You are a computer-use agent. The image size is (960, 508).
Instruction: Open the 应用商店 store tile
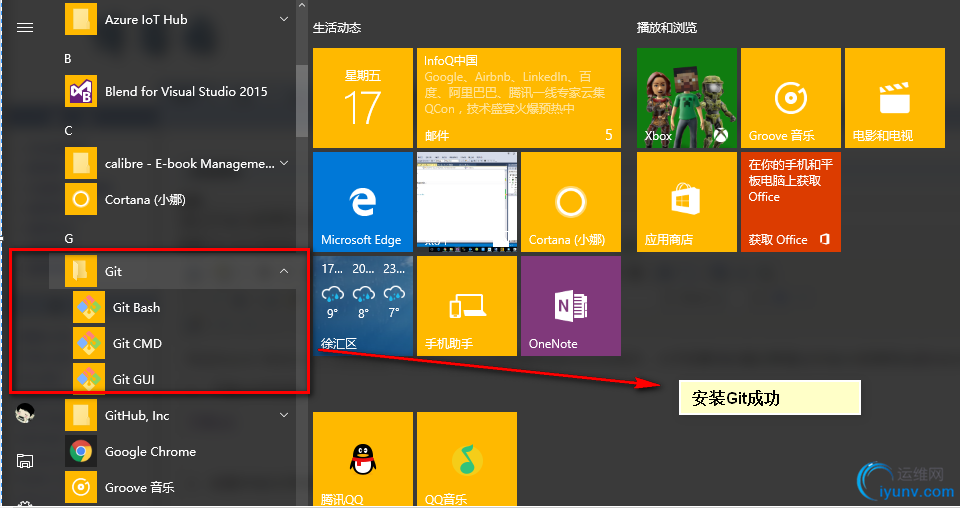(x=686, y=202)
